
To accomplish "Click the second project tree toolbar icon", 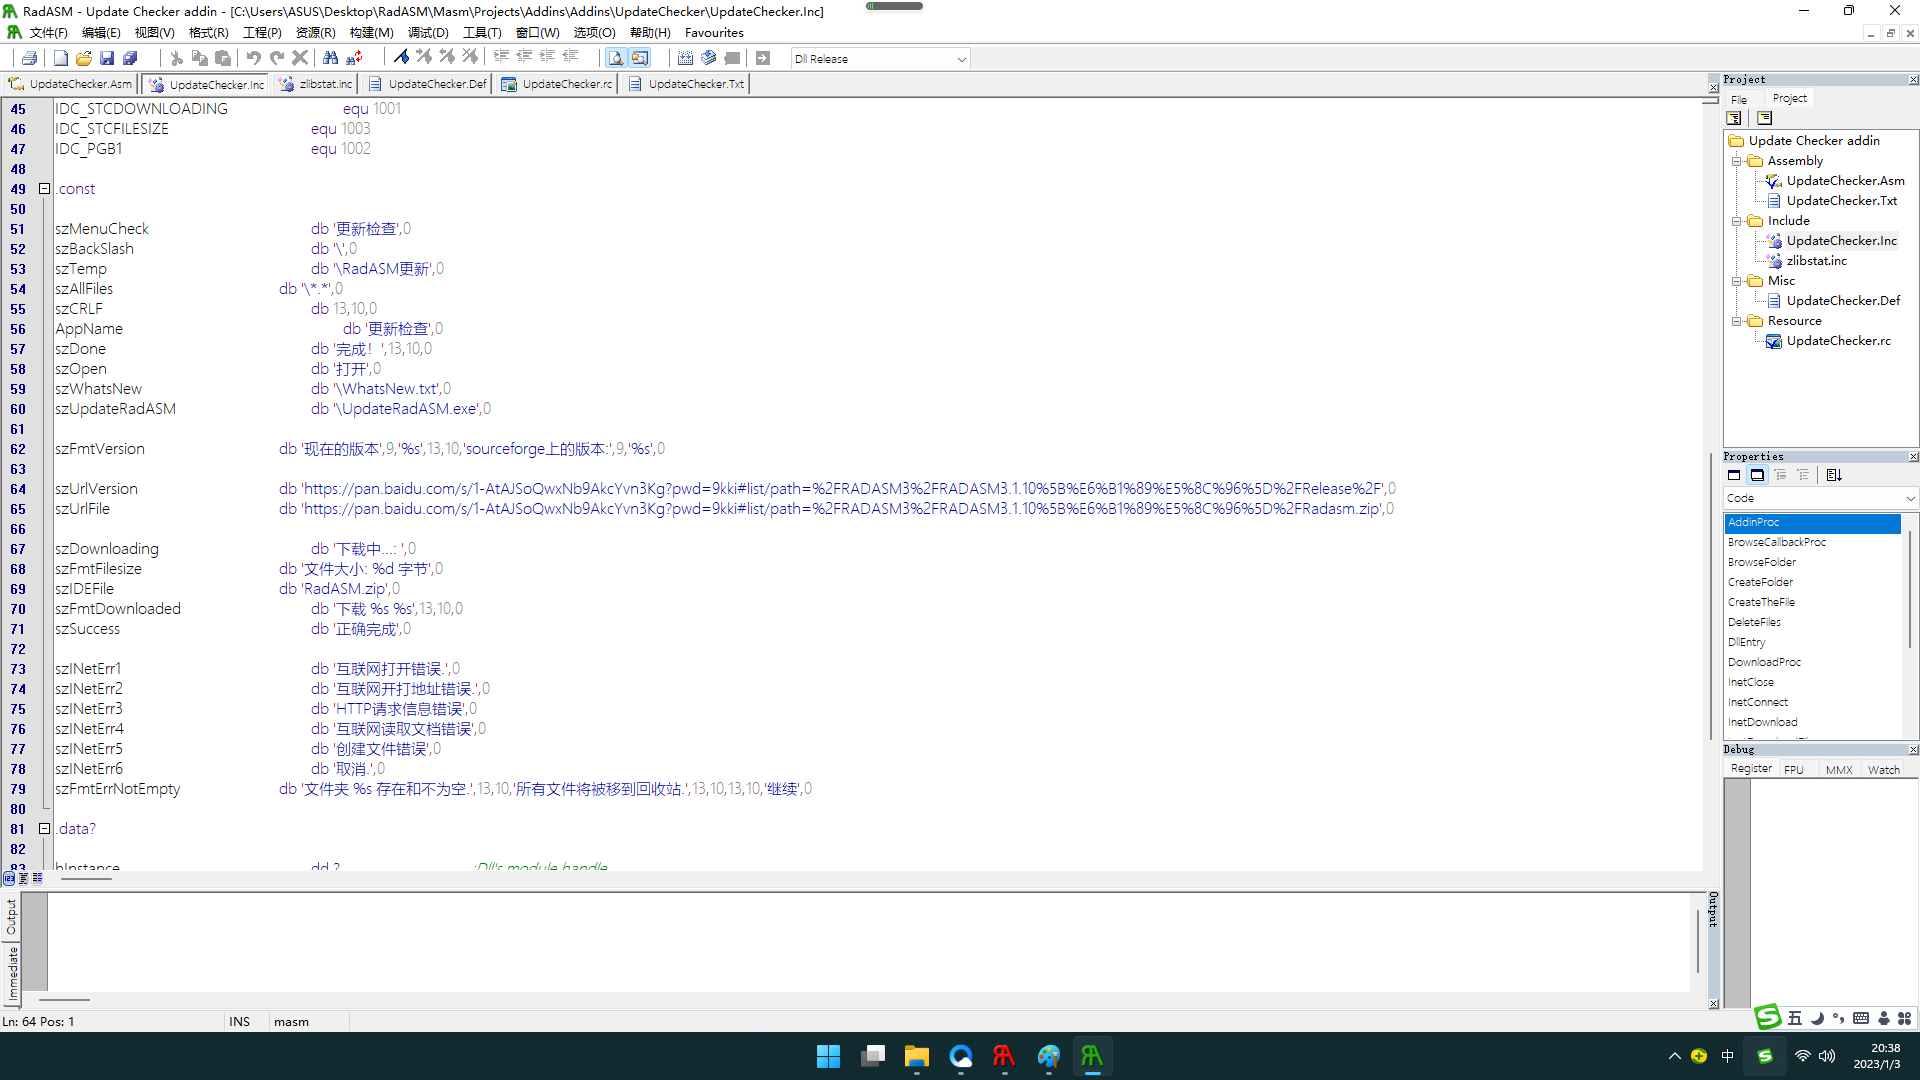I will coord(1765,118).
